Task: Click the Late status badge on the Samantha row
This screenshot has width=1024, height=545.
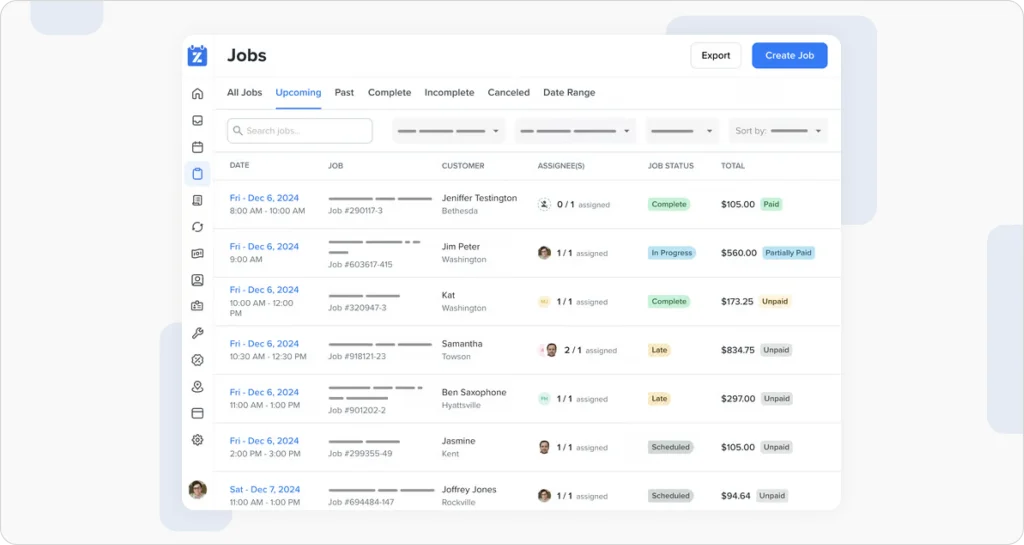Action: point(659,350)
